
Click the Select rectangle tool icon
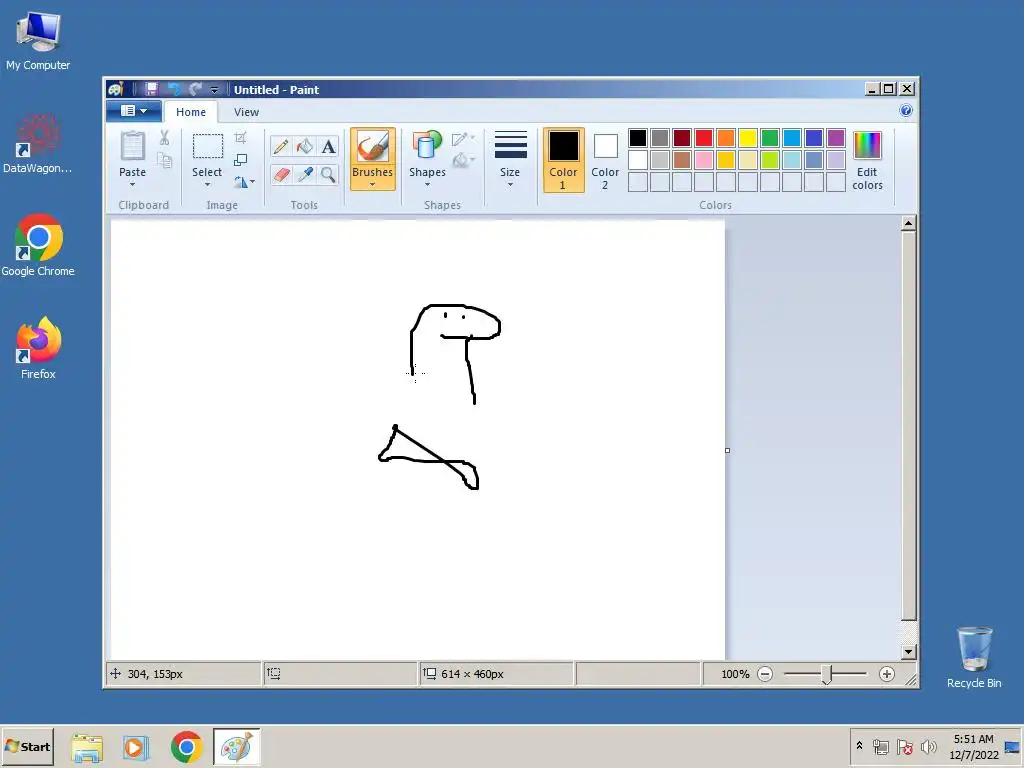[x=208, y=146]
